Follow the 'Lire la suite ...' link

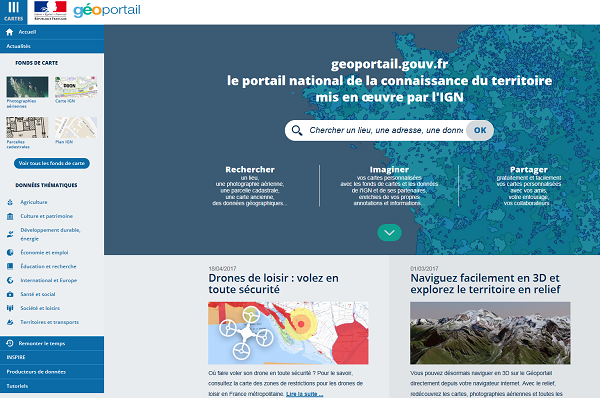pos(305,394)
